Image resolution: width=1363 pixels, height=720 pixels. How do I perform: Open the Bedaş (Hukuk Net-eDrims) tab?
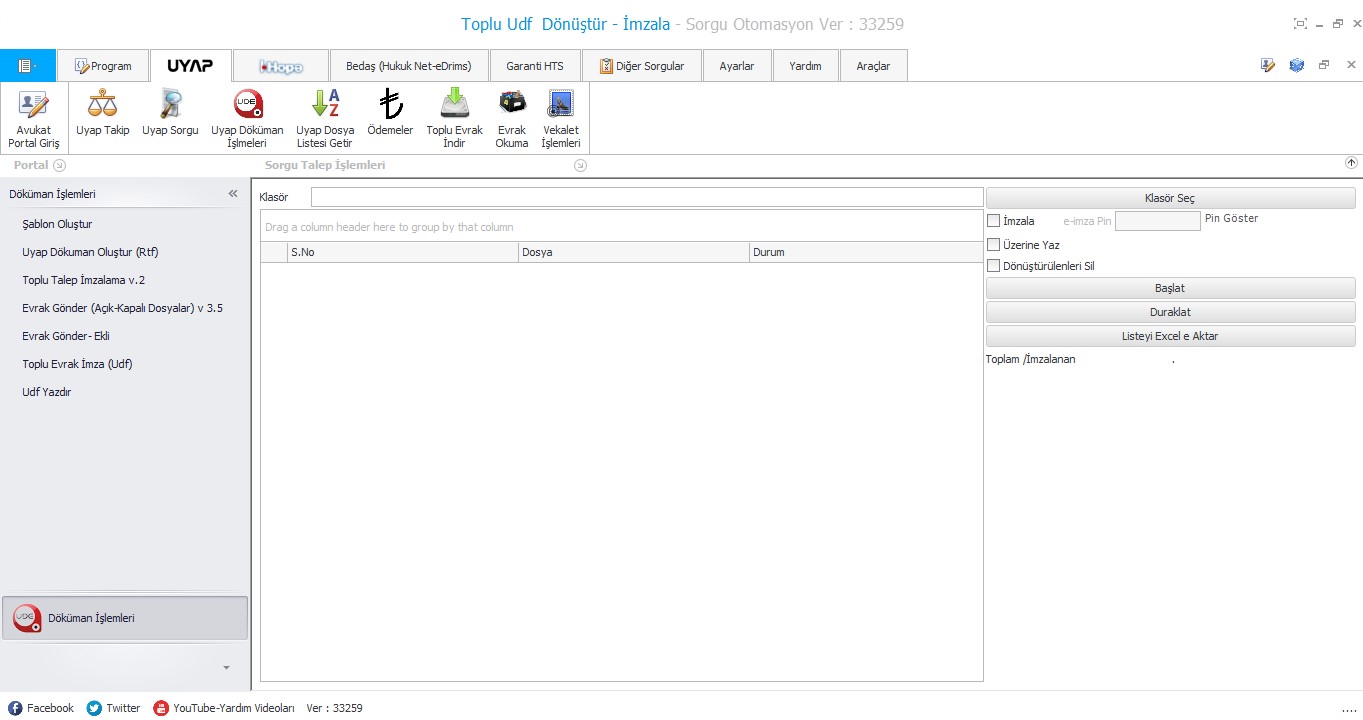tap(409, 66)
